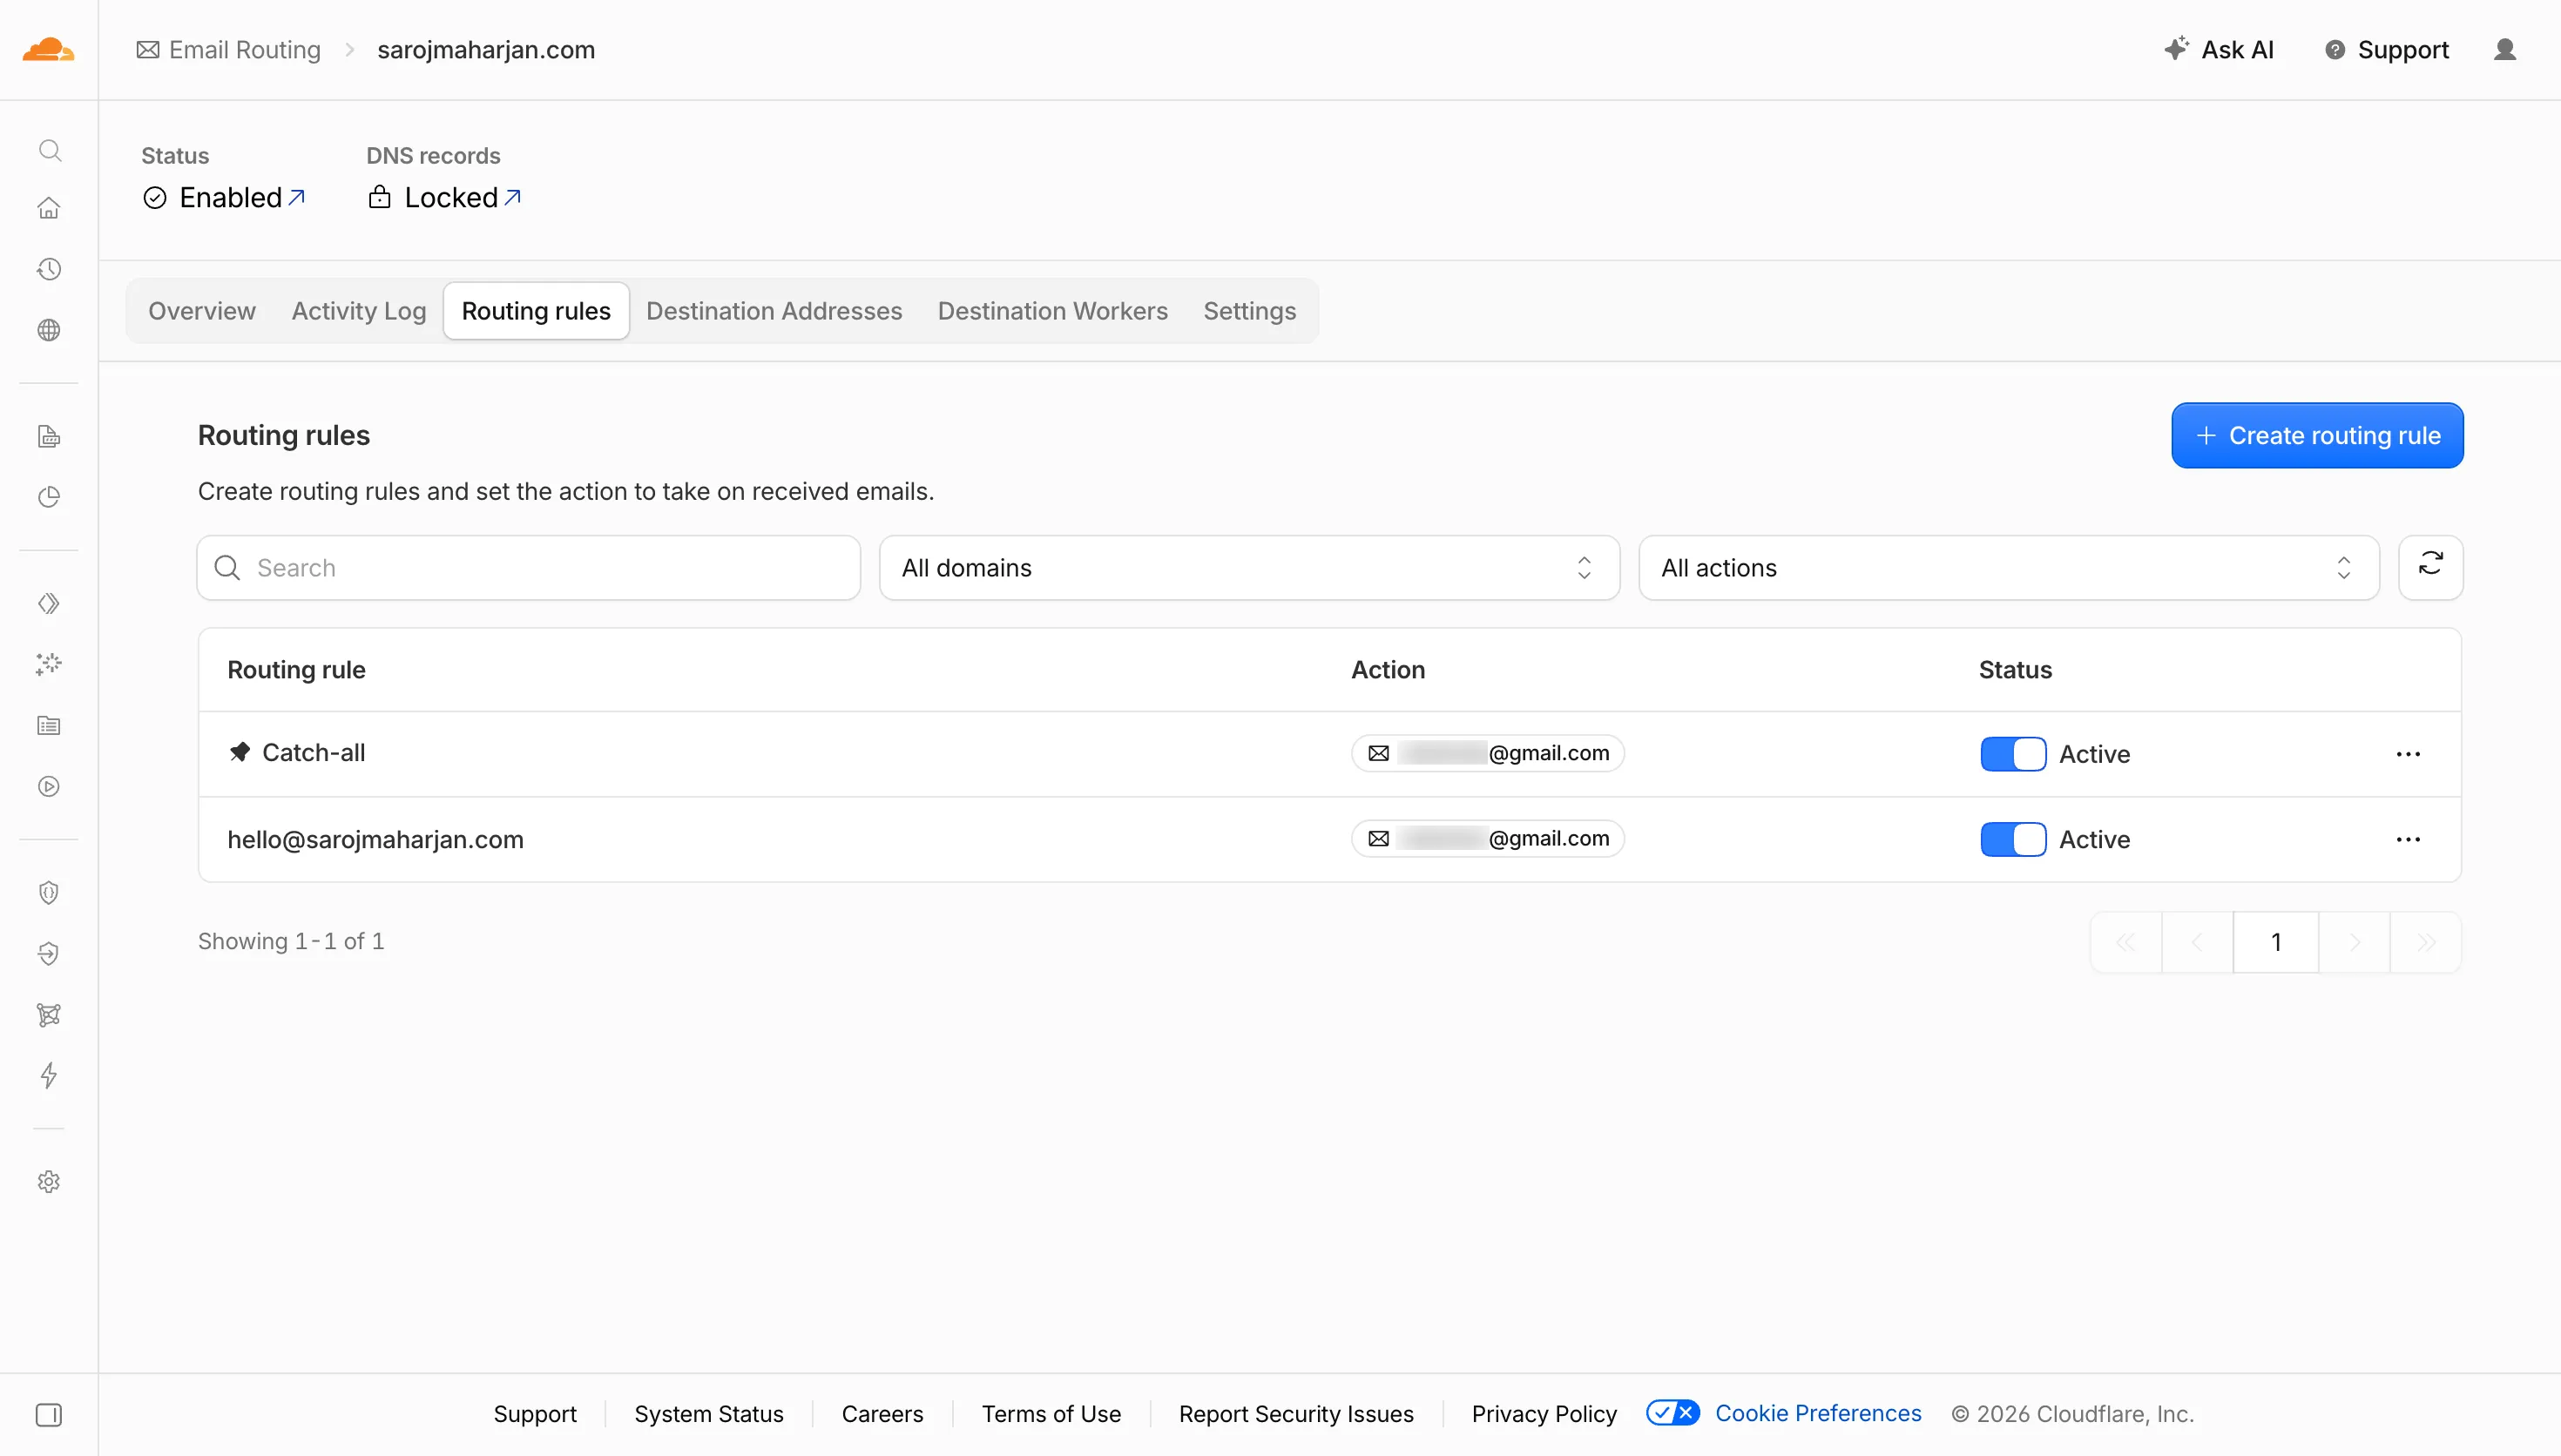Image resolution: width=2561 pixels, height=1456 pixels.
Task: Open double-chevron Workers icon in sidebar
Action: tap(49, 603)
